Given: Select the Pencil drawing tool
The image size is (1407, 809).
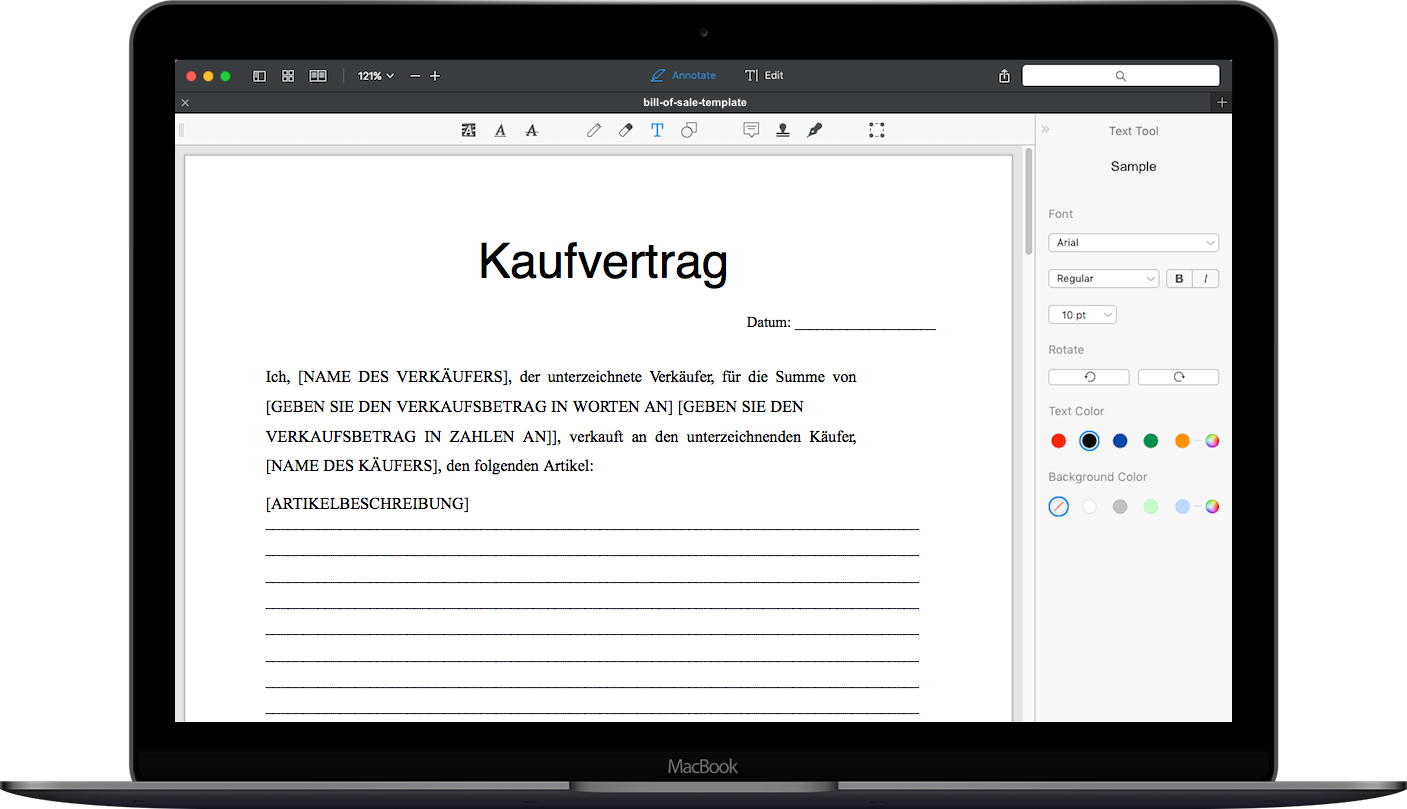Looking at the screenshot, I should 594,130.
